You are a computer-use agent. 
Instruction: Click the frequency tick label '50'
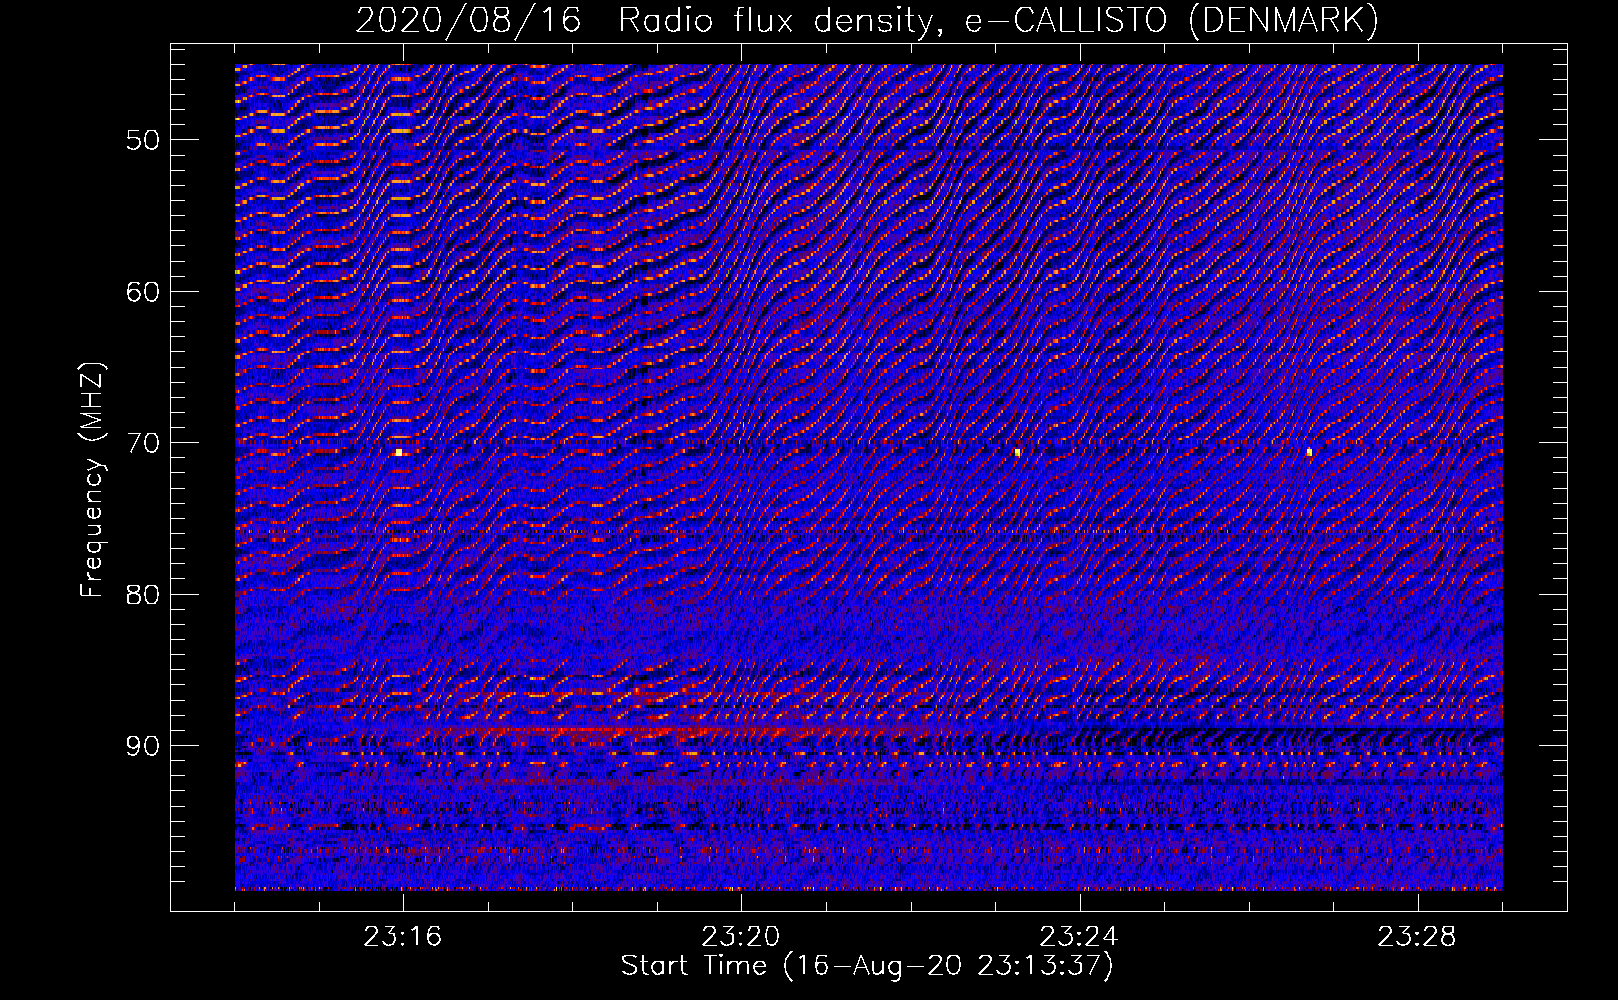pos(142,140)
